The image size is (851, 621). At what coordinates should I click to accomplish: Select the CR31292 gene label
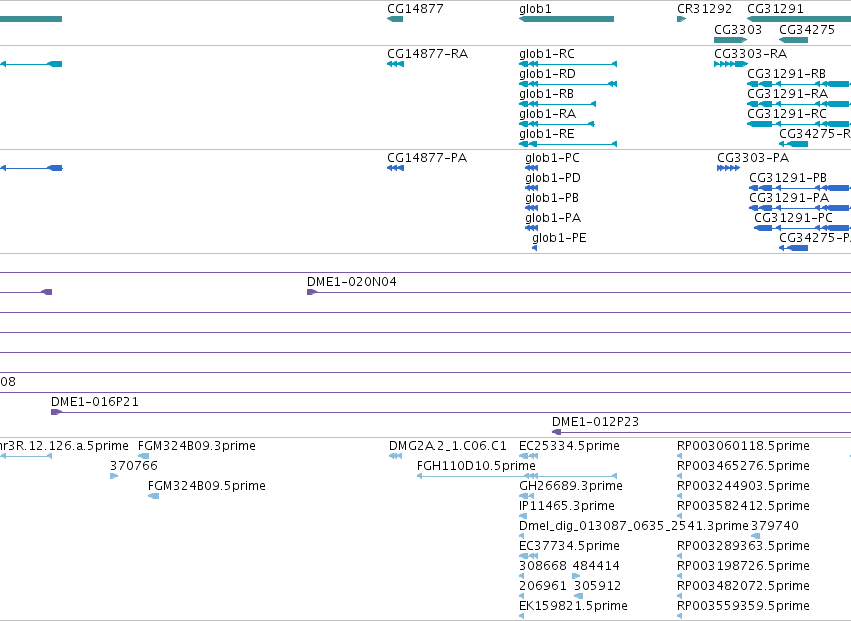click(x=704, y=9)
